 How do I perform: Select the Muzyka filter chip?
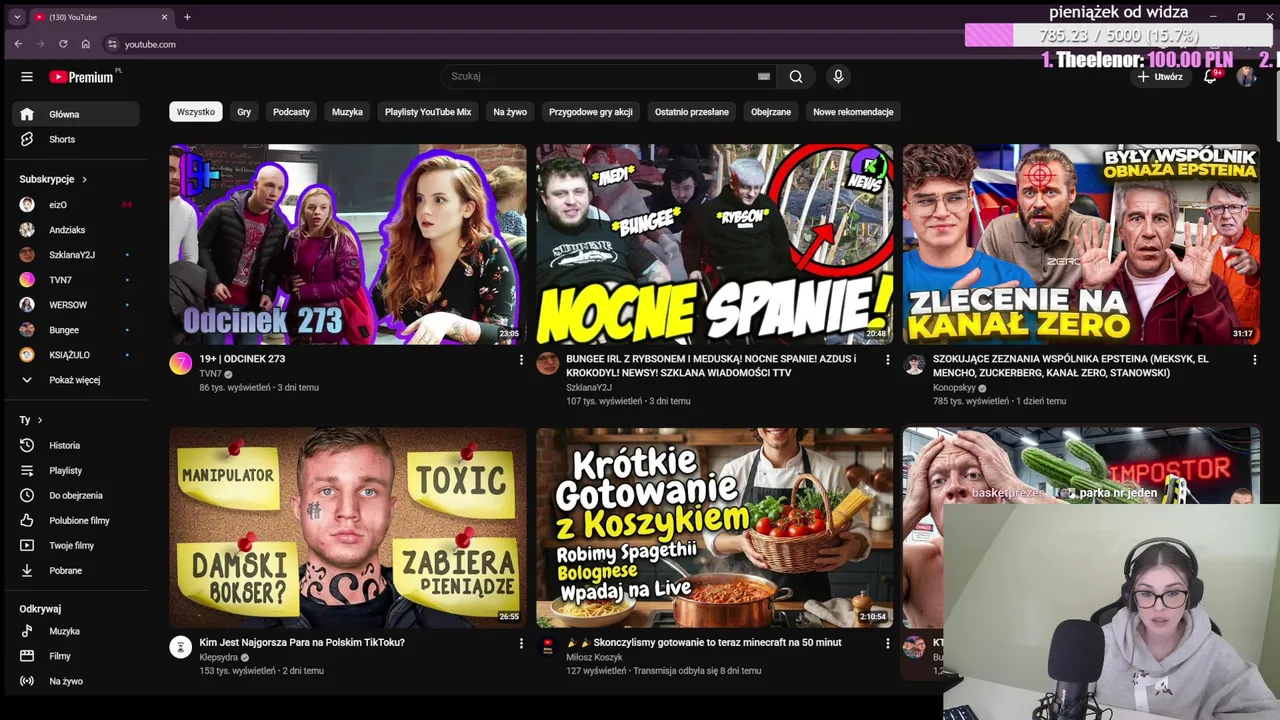click(x=347, y=112)
